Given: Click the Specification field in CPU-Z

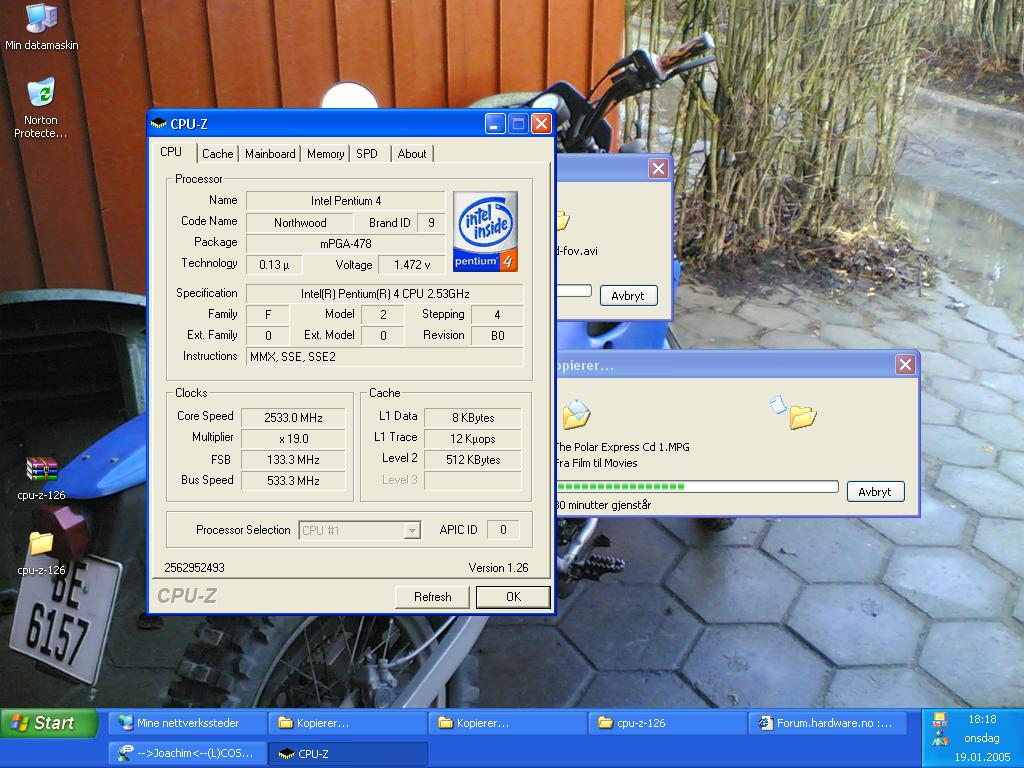Looking at the screenshot, I should click(x=385, y=293).
